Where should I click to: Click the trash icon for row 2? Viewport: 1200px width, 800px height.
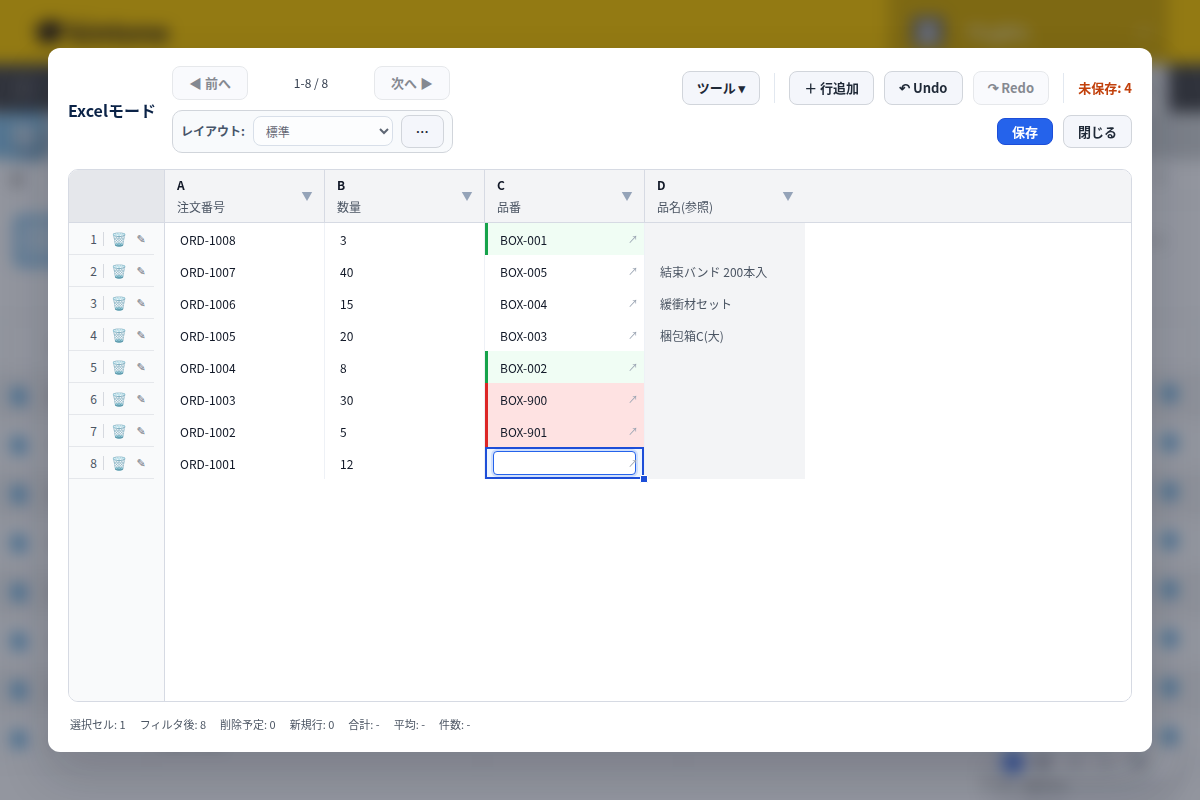[119, 271]
